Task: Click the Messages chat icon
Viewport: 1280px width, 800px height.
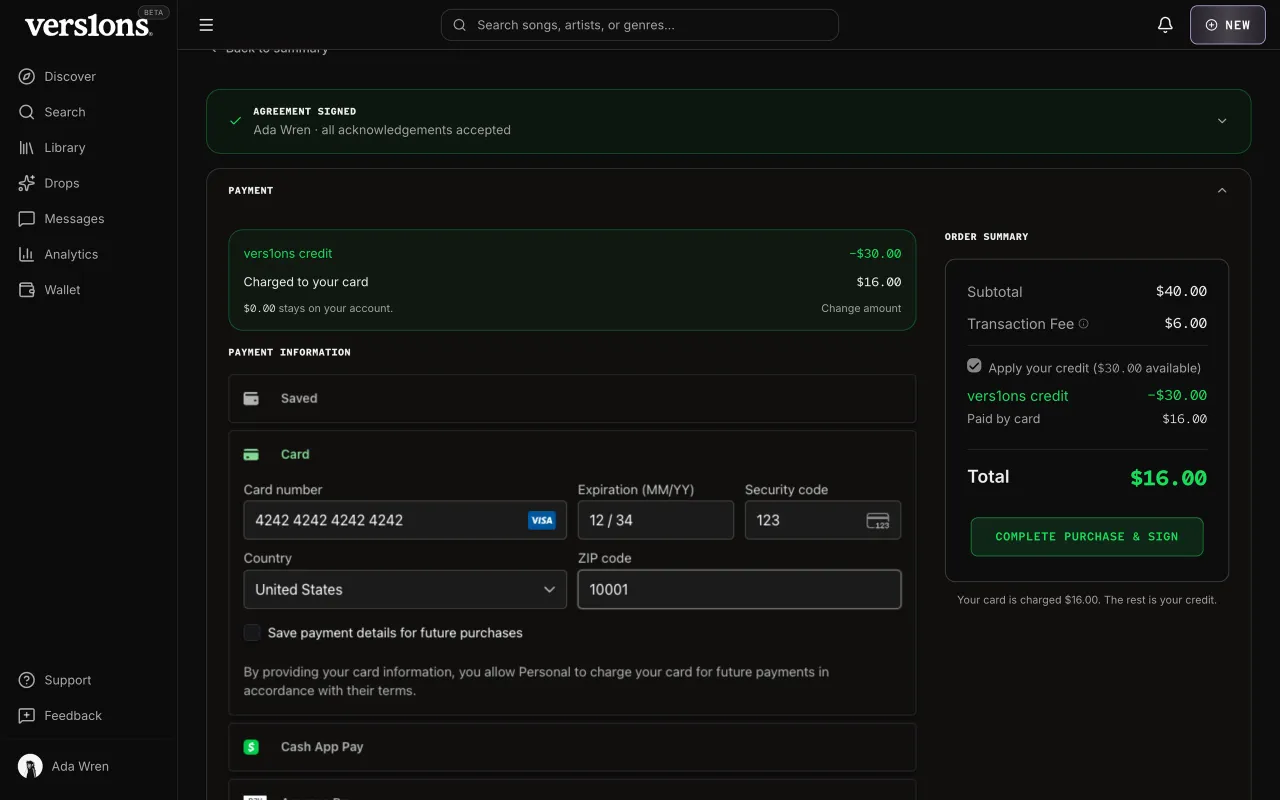Action: pyautogui.click(x=27, y=218)
